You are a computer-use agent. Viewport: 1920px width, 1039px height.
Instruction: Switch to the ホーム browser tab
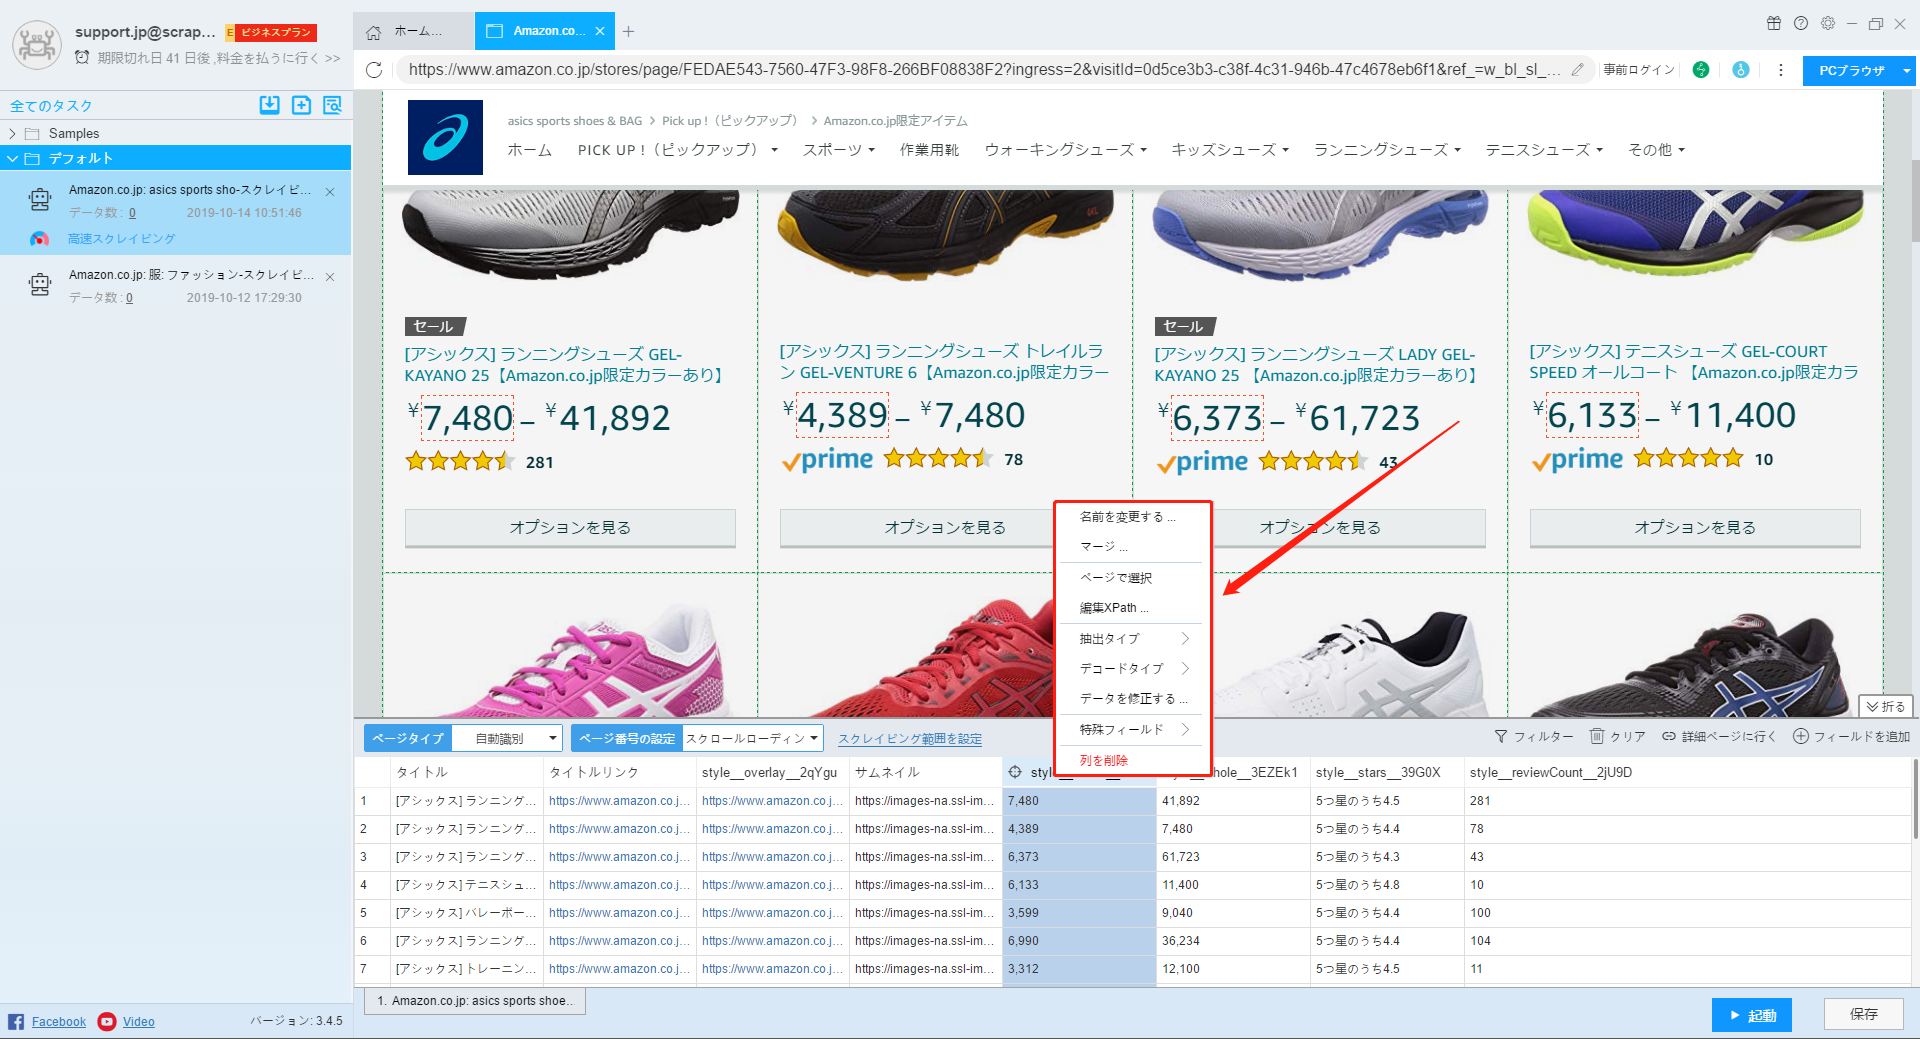coord(414,31)
